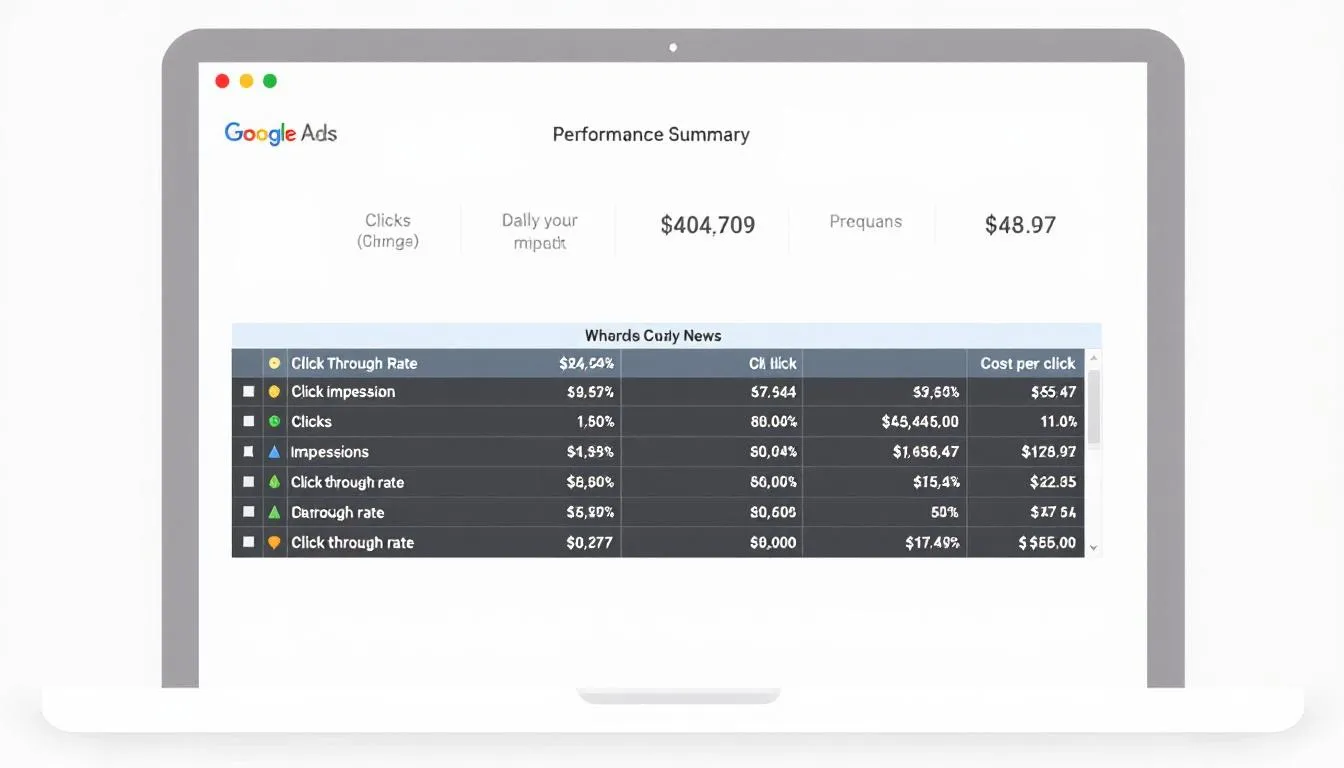Select Click through rate label in $0,277 row
Screen dimensions: 1344x768
coord(352,542)
